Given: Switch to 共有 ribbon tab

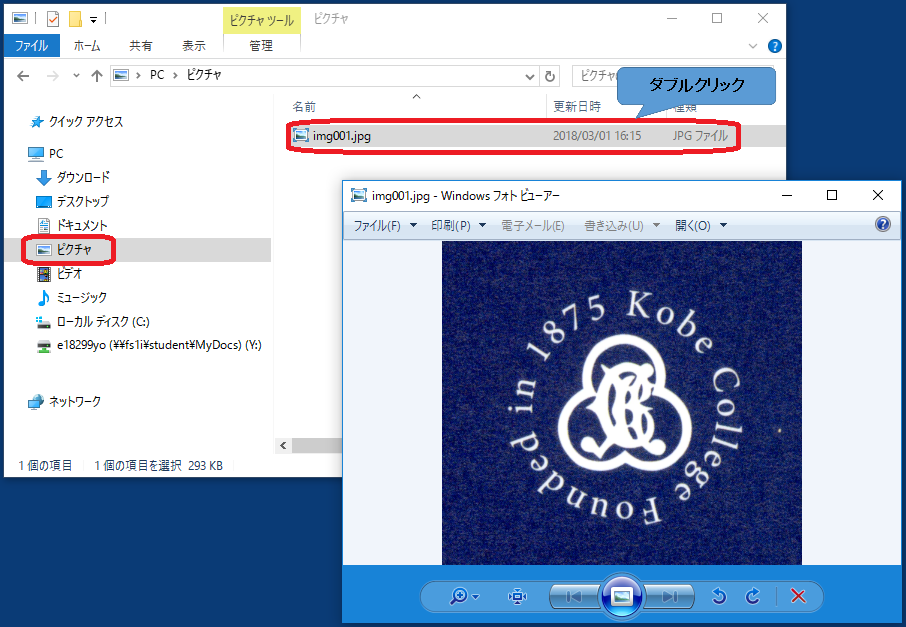Looking at the screenshot, I should tap(140, 46).
